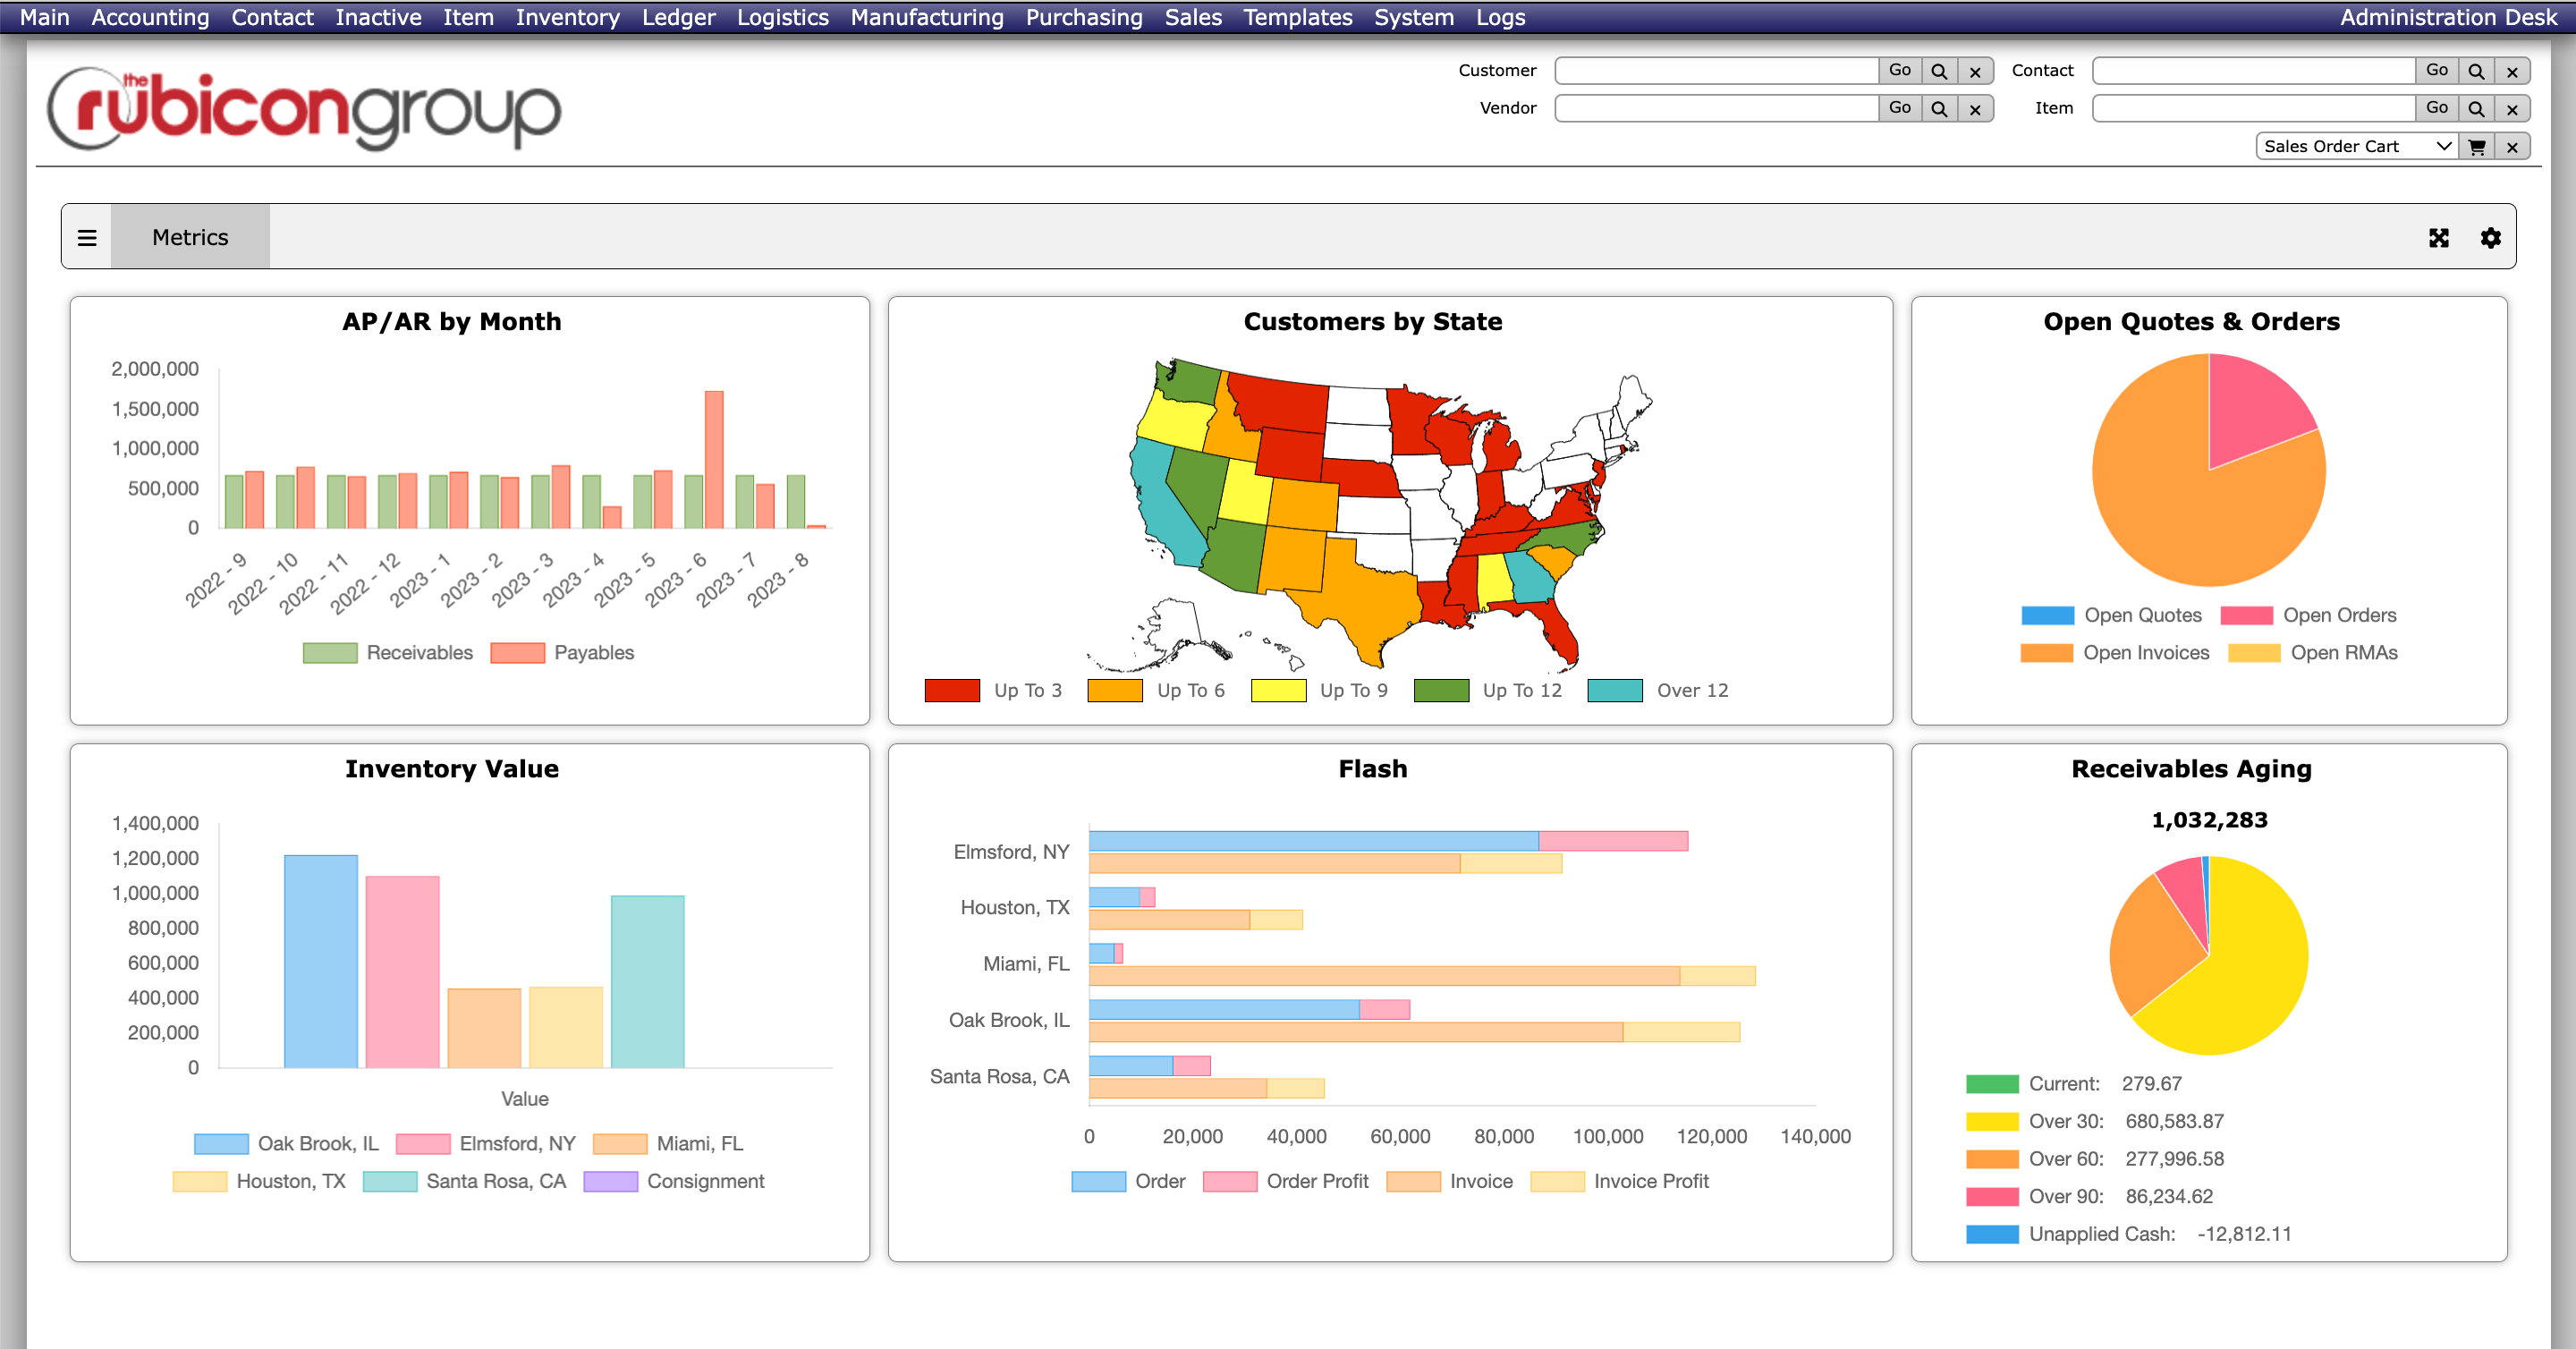The image size is (2576, 1349).
Task: Select the red Up To 3 legend swatch
Action: (951, 690)
